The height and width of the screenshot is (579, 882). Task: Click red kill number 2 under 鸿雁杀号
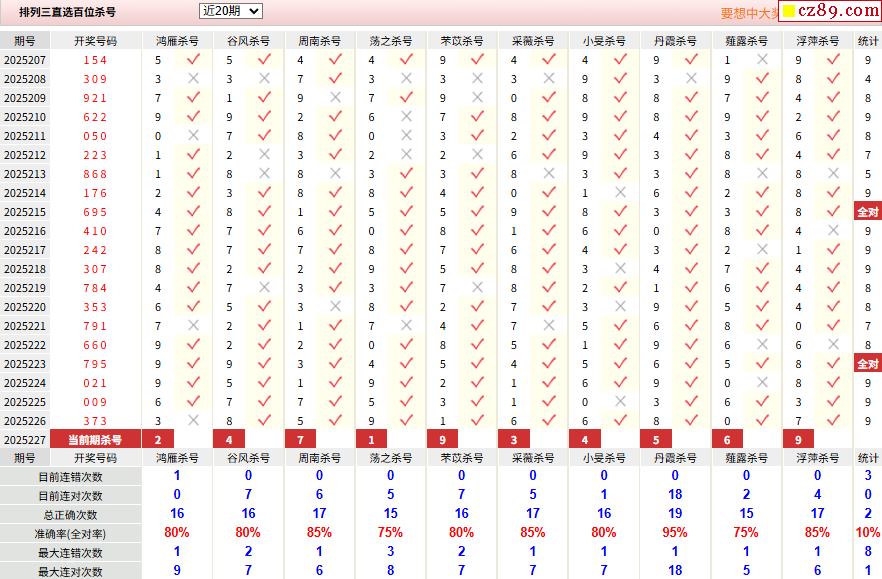tap(158, 439)
